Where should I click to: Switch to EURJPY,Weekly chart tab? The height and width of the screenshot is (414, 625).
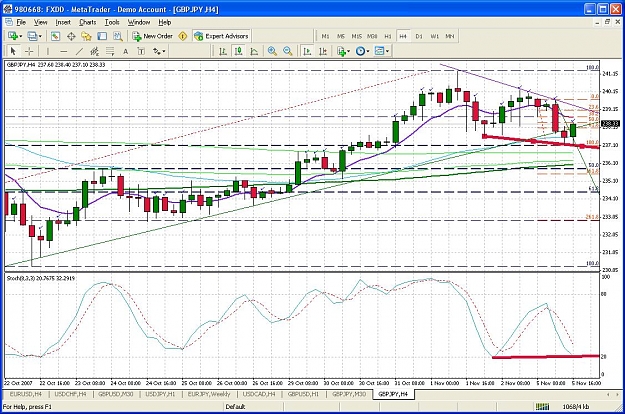click(x=209, y=394)
